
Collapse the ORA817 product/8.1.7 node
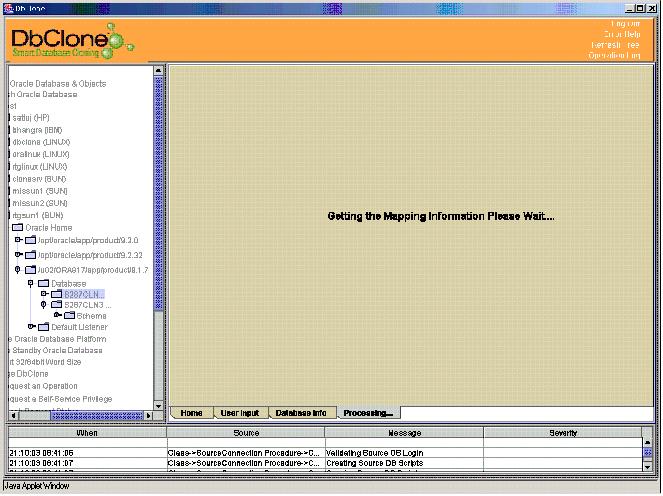coord(17,269)
